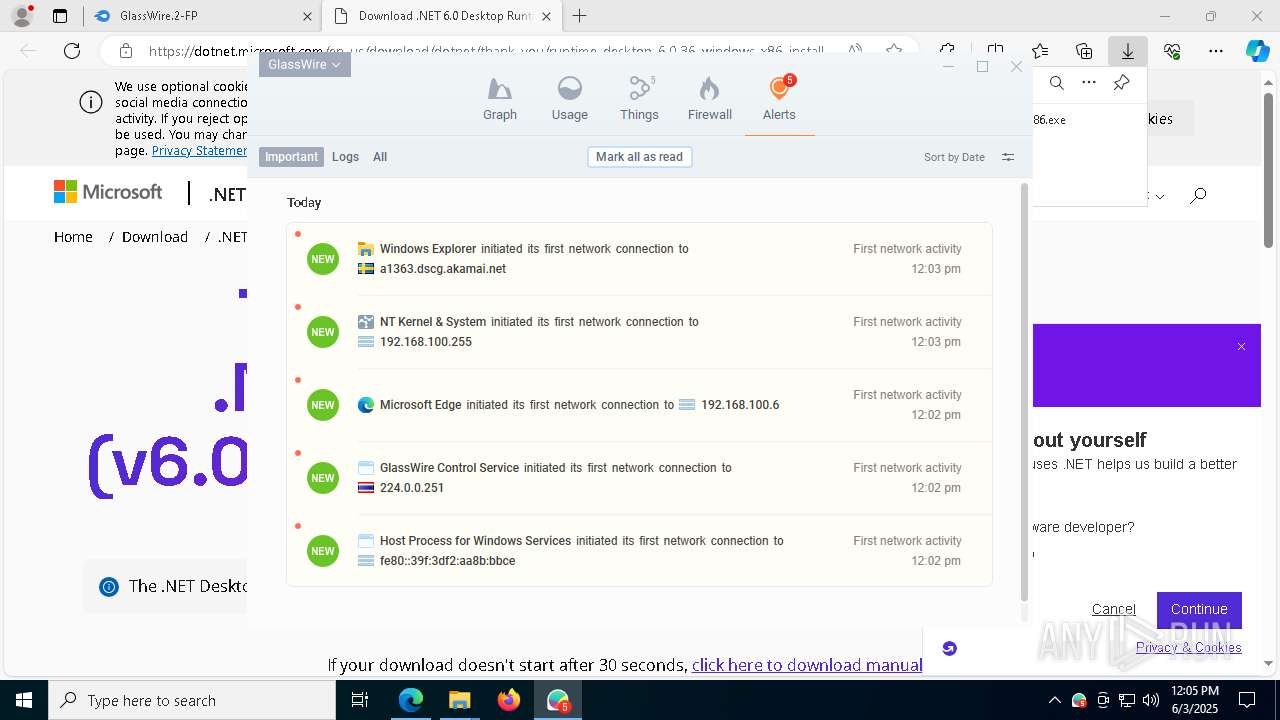Open the GlassWire menu dropdown
Screen dimensions: 1280x720
pyautogui.click(x=305, y=64)
